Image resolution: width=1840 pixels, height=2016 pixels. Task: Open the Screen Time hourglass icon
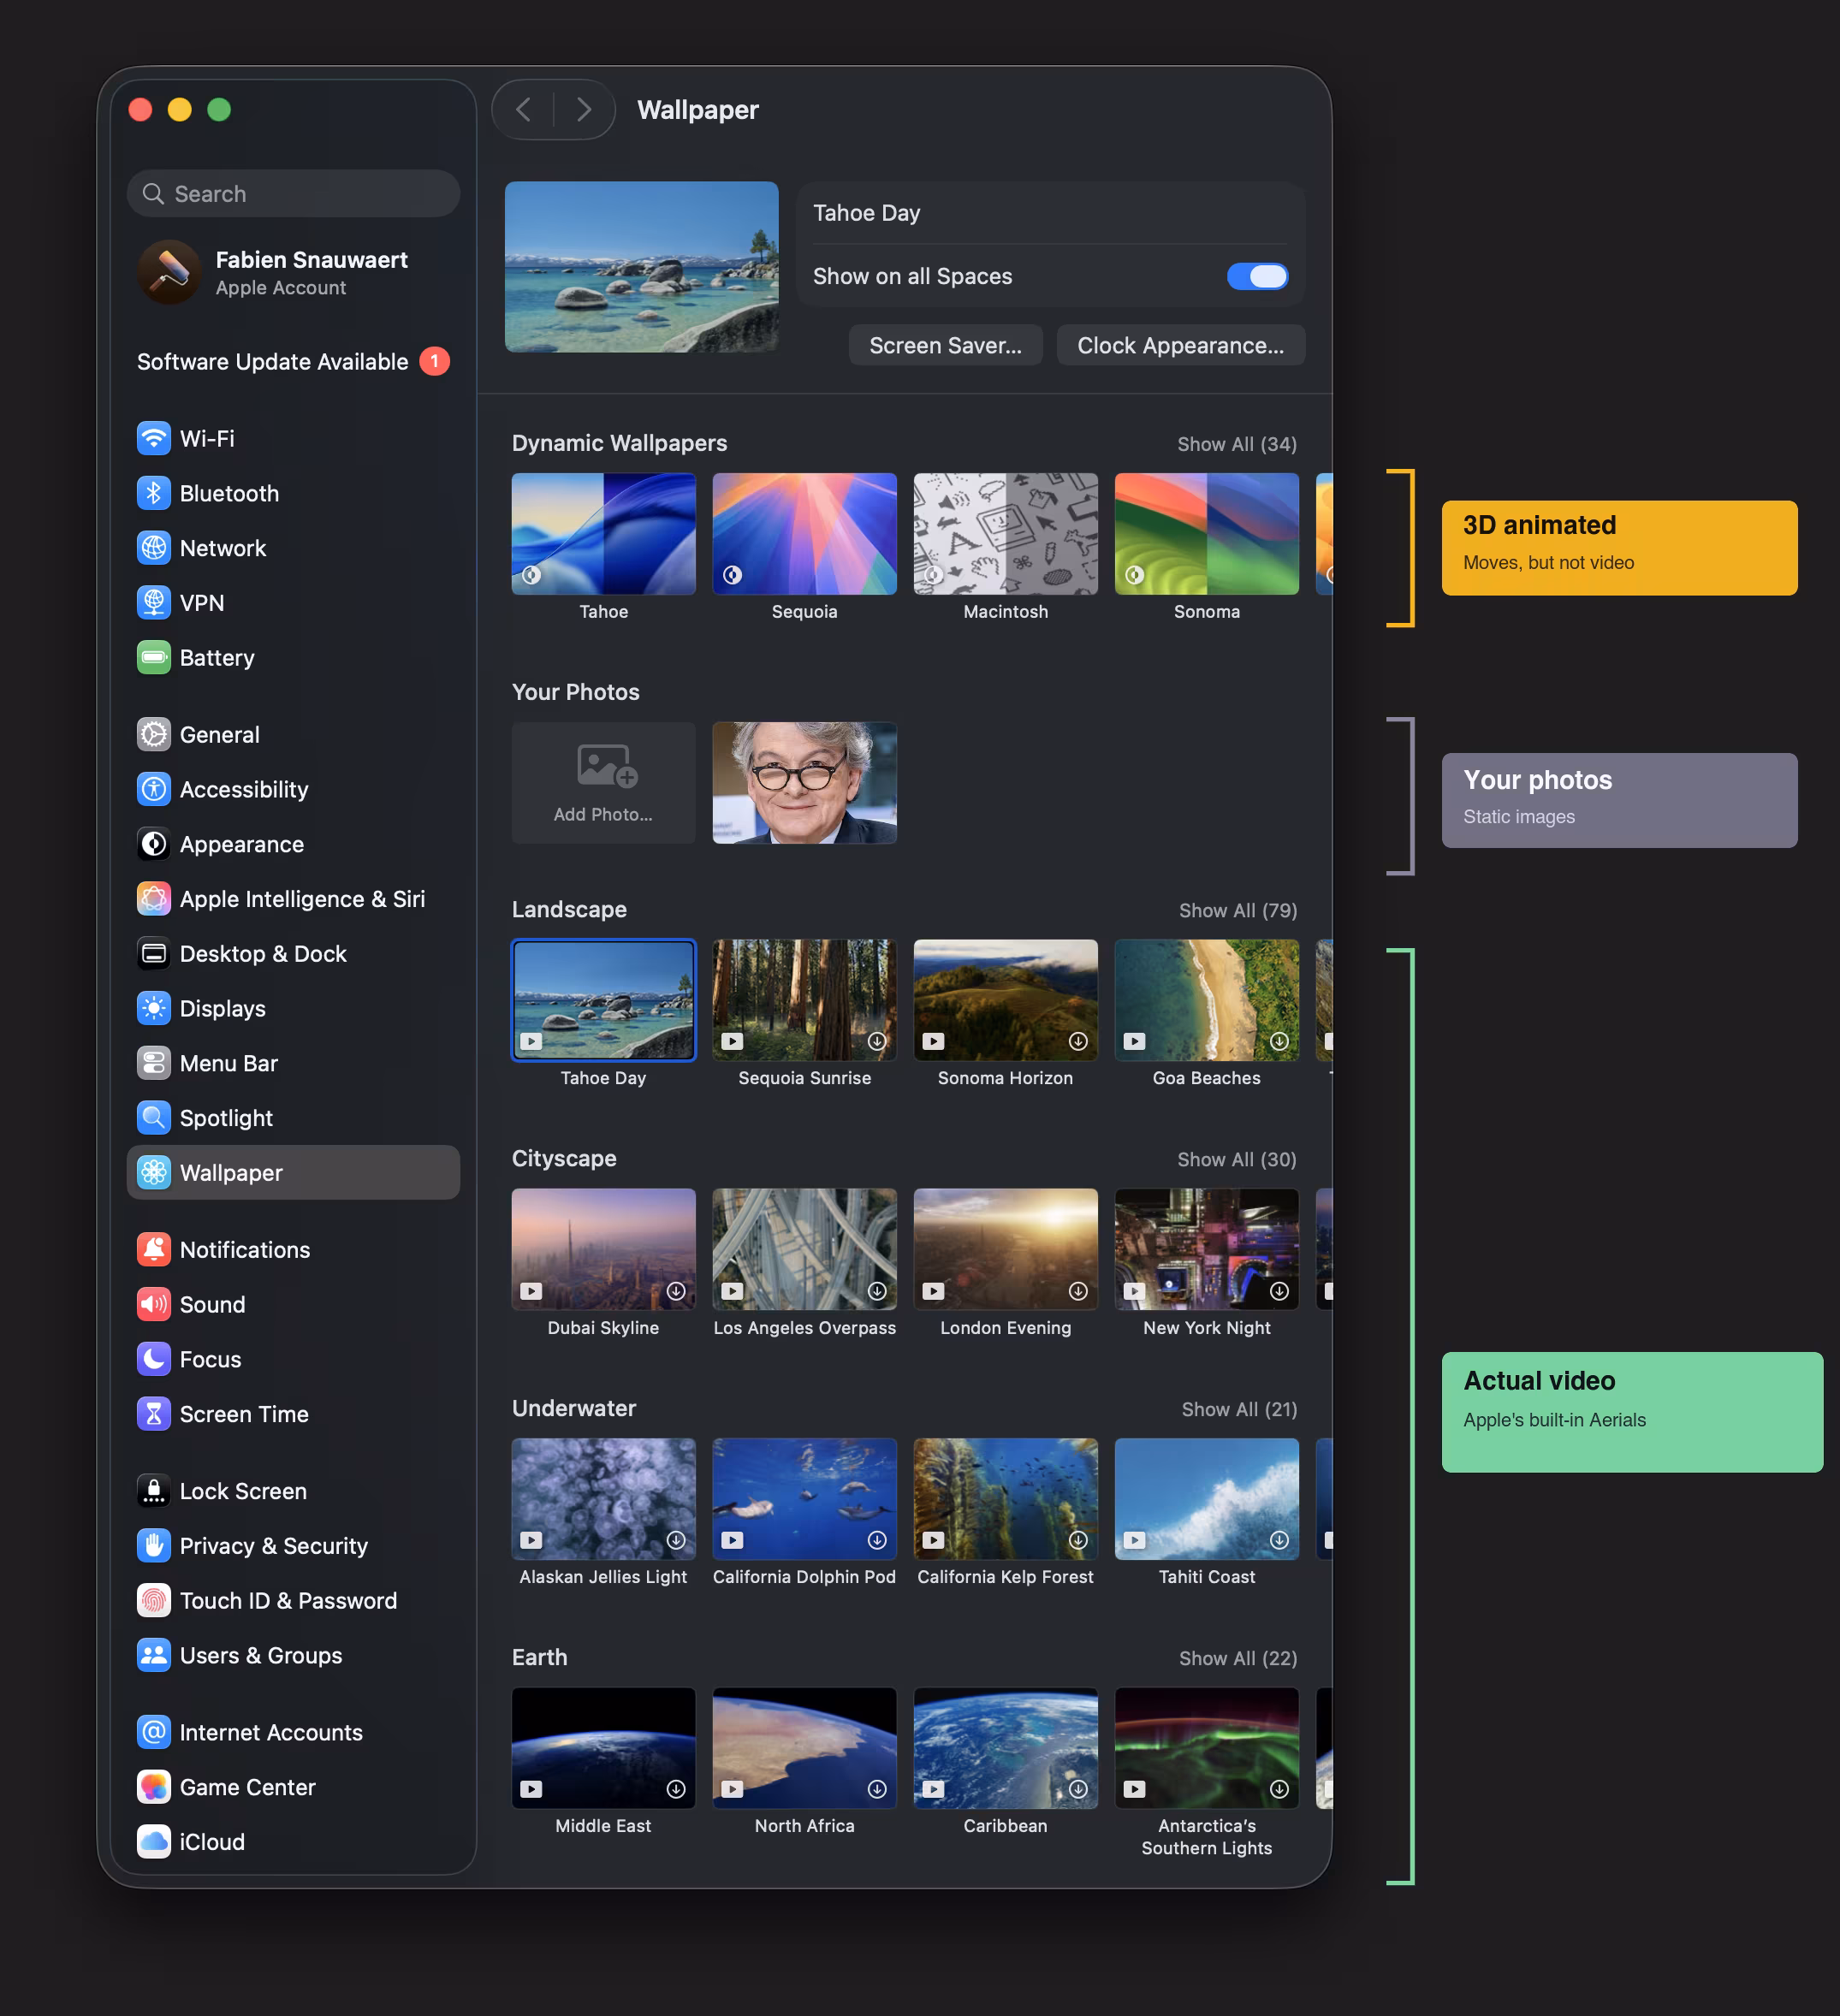tap(153, 1415)
